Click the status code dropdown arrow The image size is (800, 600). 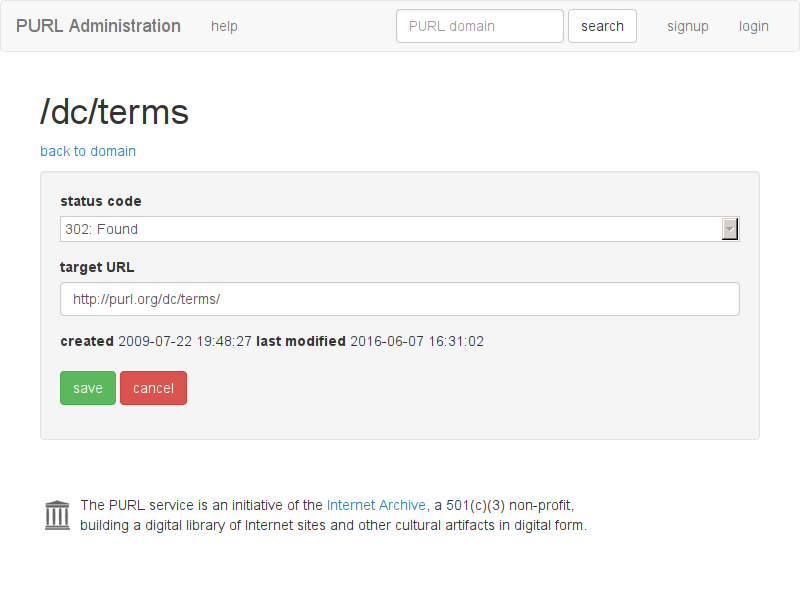(x=730, y=229)
